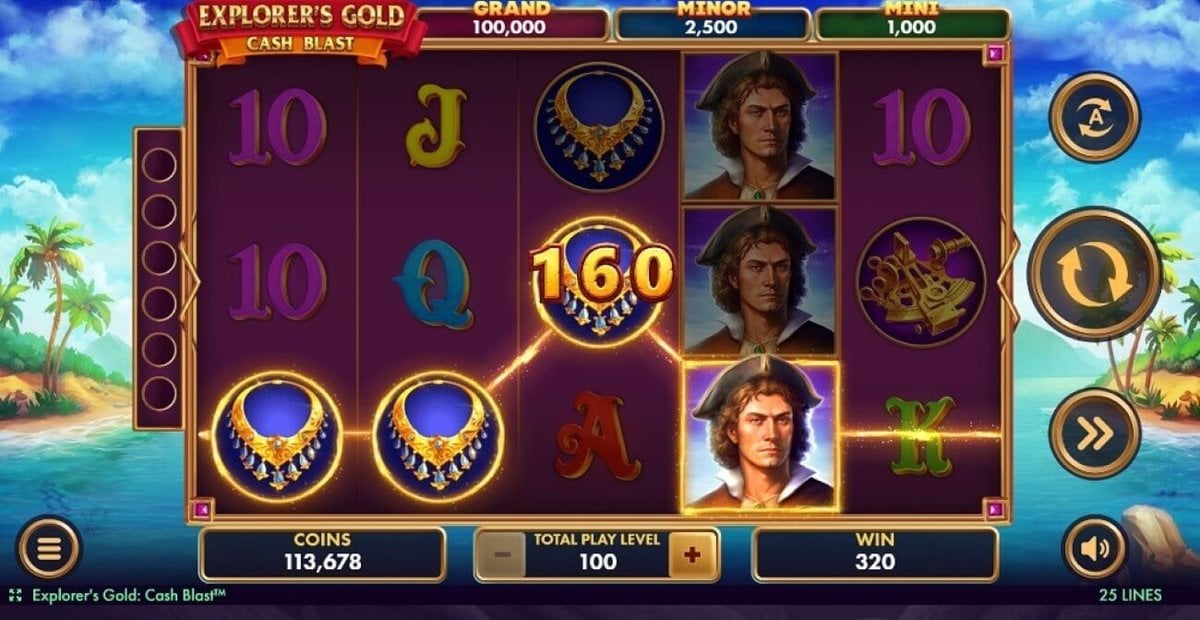Click the red A card symbol
The image size is (1200, 620).
[x=598, y=436]
